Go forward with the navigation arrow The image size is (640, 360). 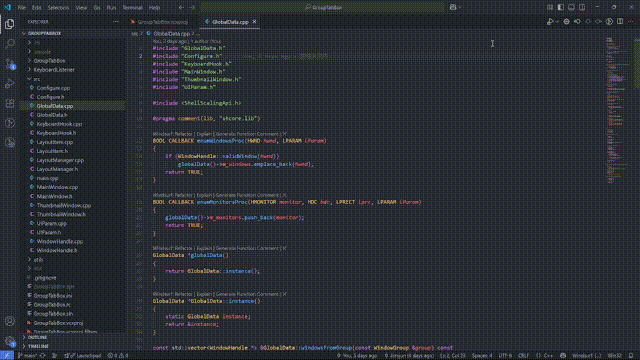[x=192, y=7]
